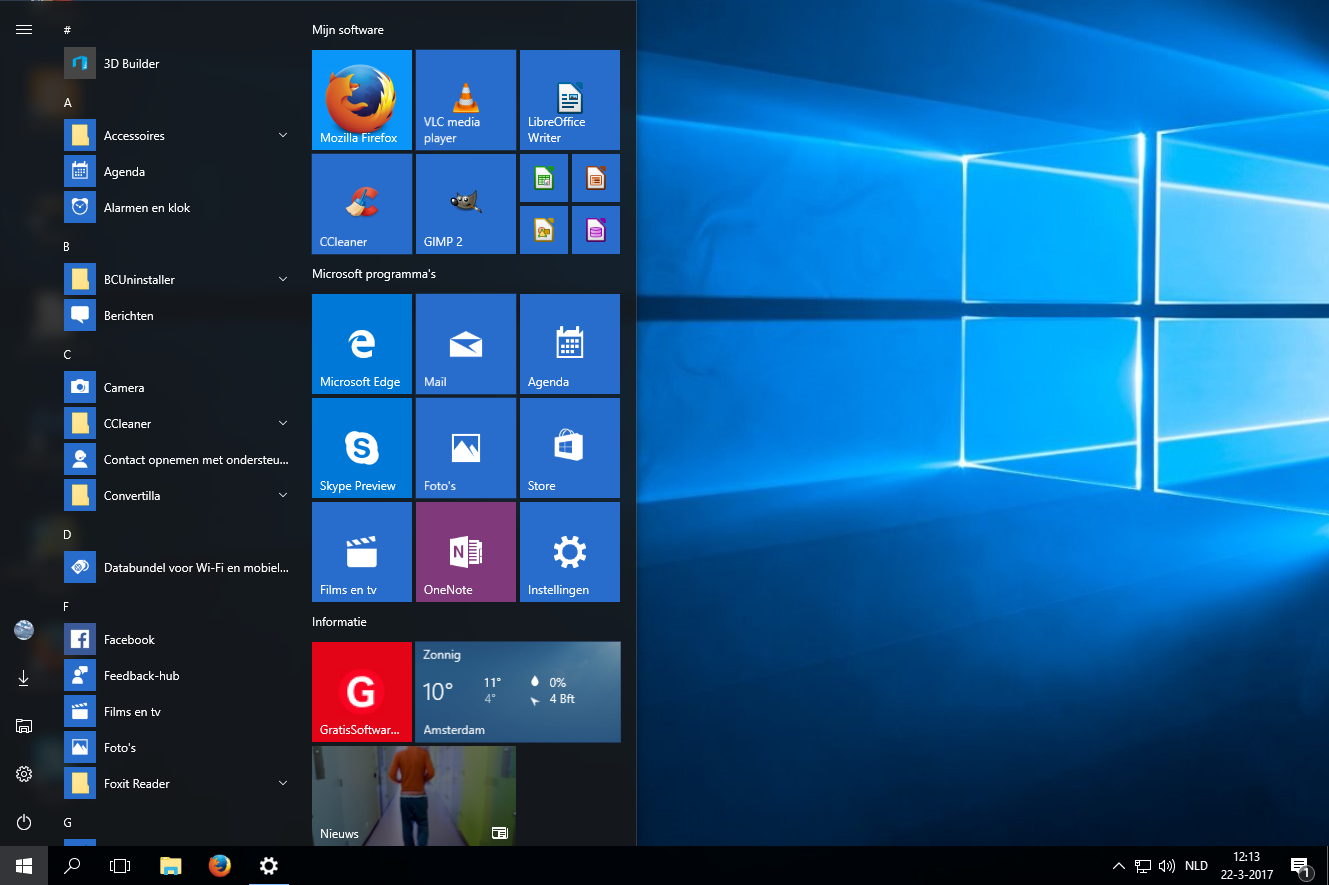Screen dimensions: 1329x885
Task: Launch VLC media player tile
Action: pos(465,100)
